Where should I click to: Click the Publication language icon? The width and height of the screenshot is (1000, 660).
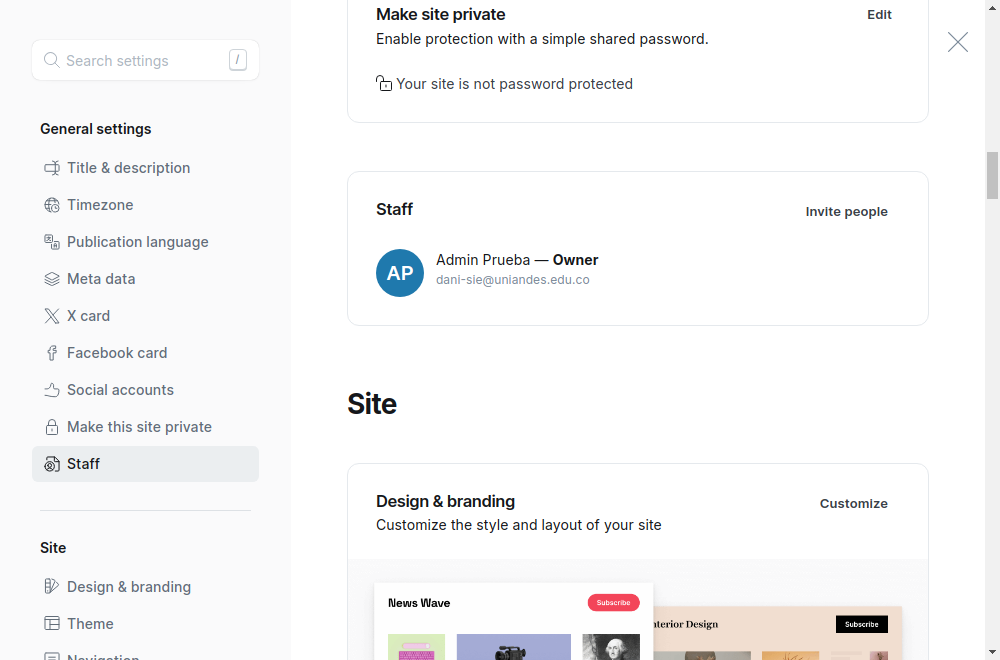(52, 242)
